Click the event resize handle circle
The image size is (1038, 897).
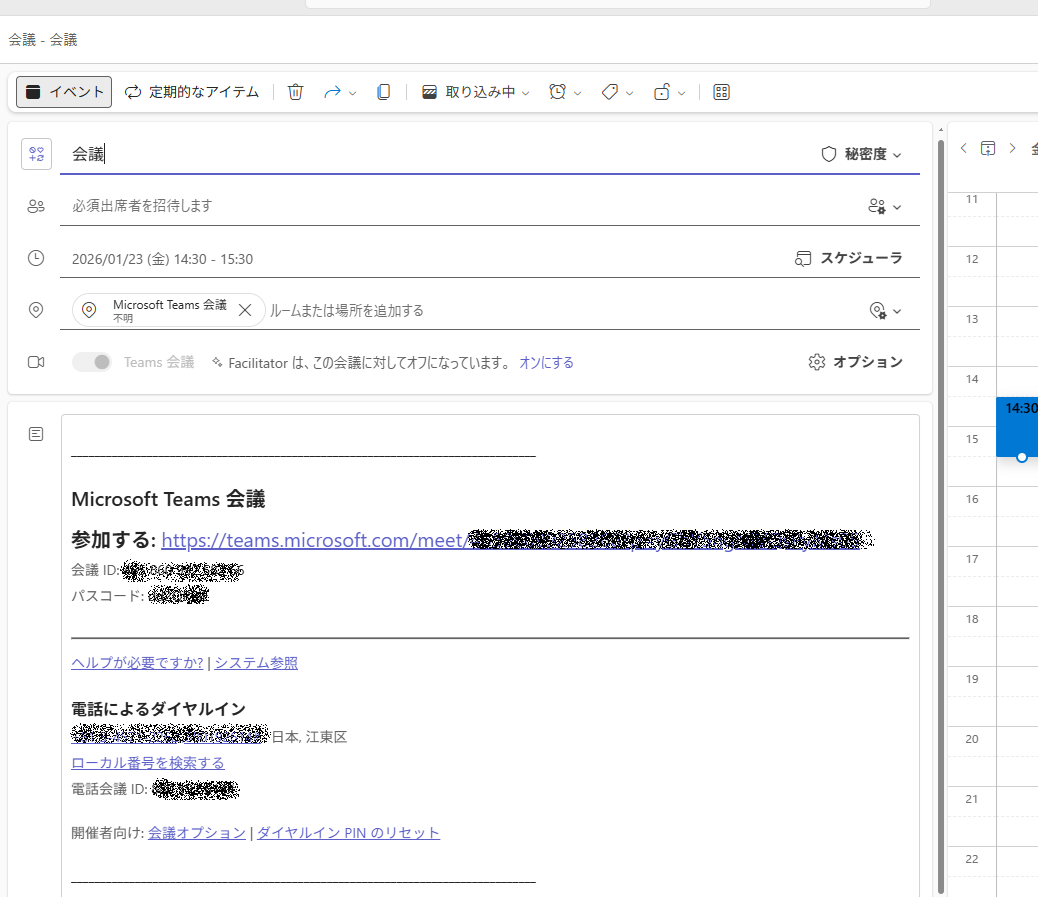(x=1022, y=457)
